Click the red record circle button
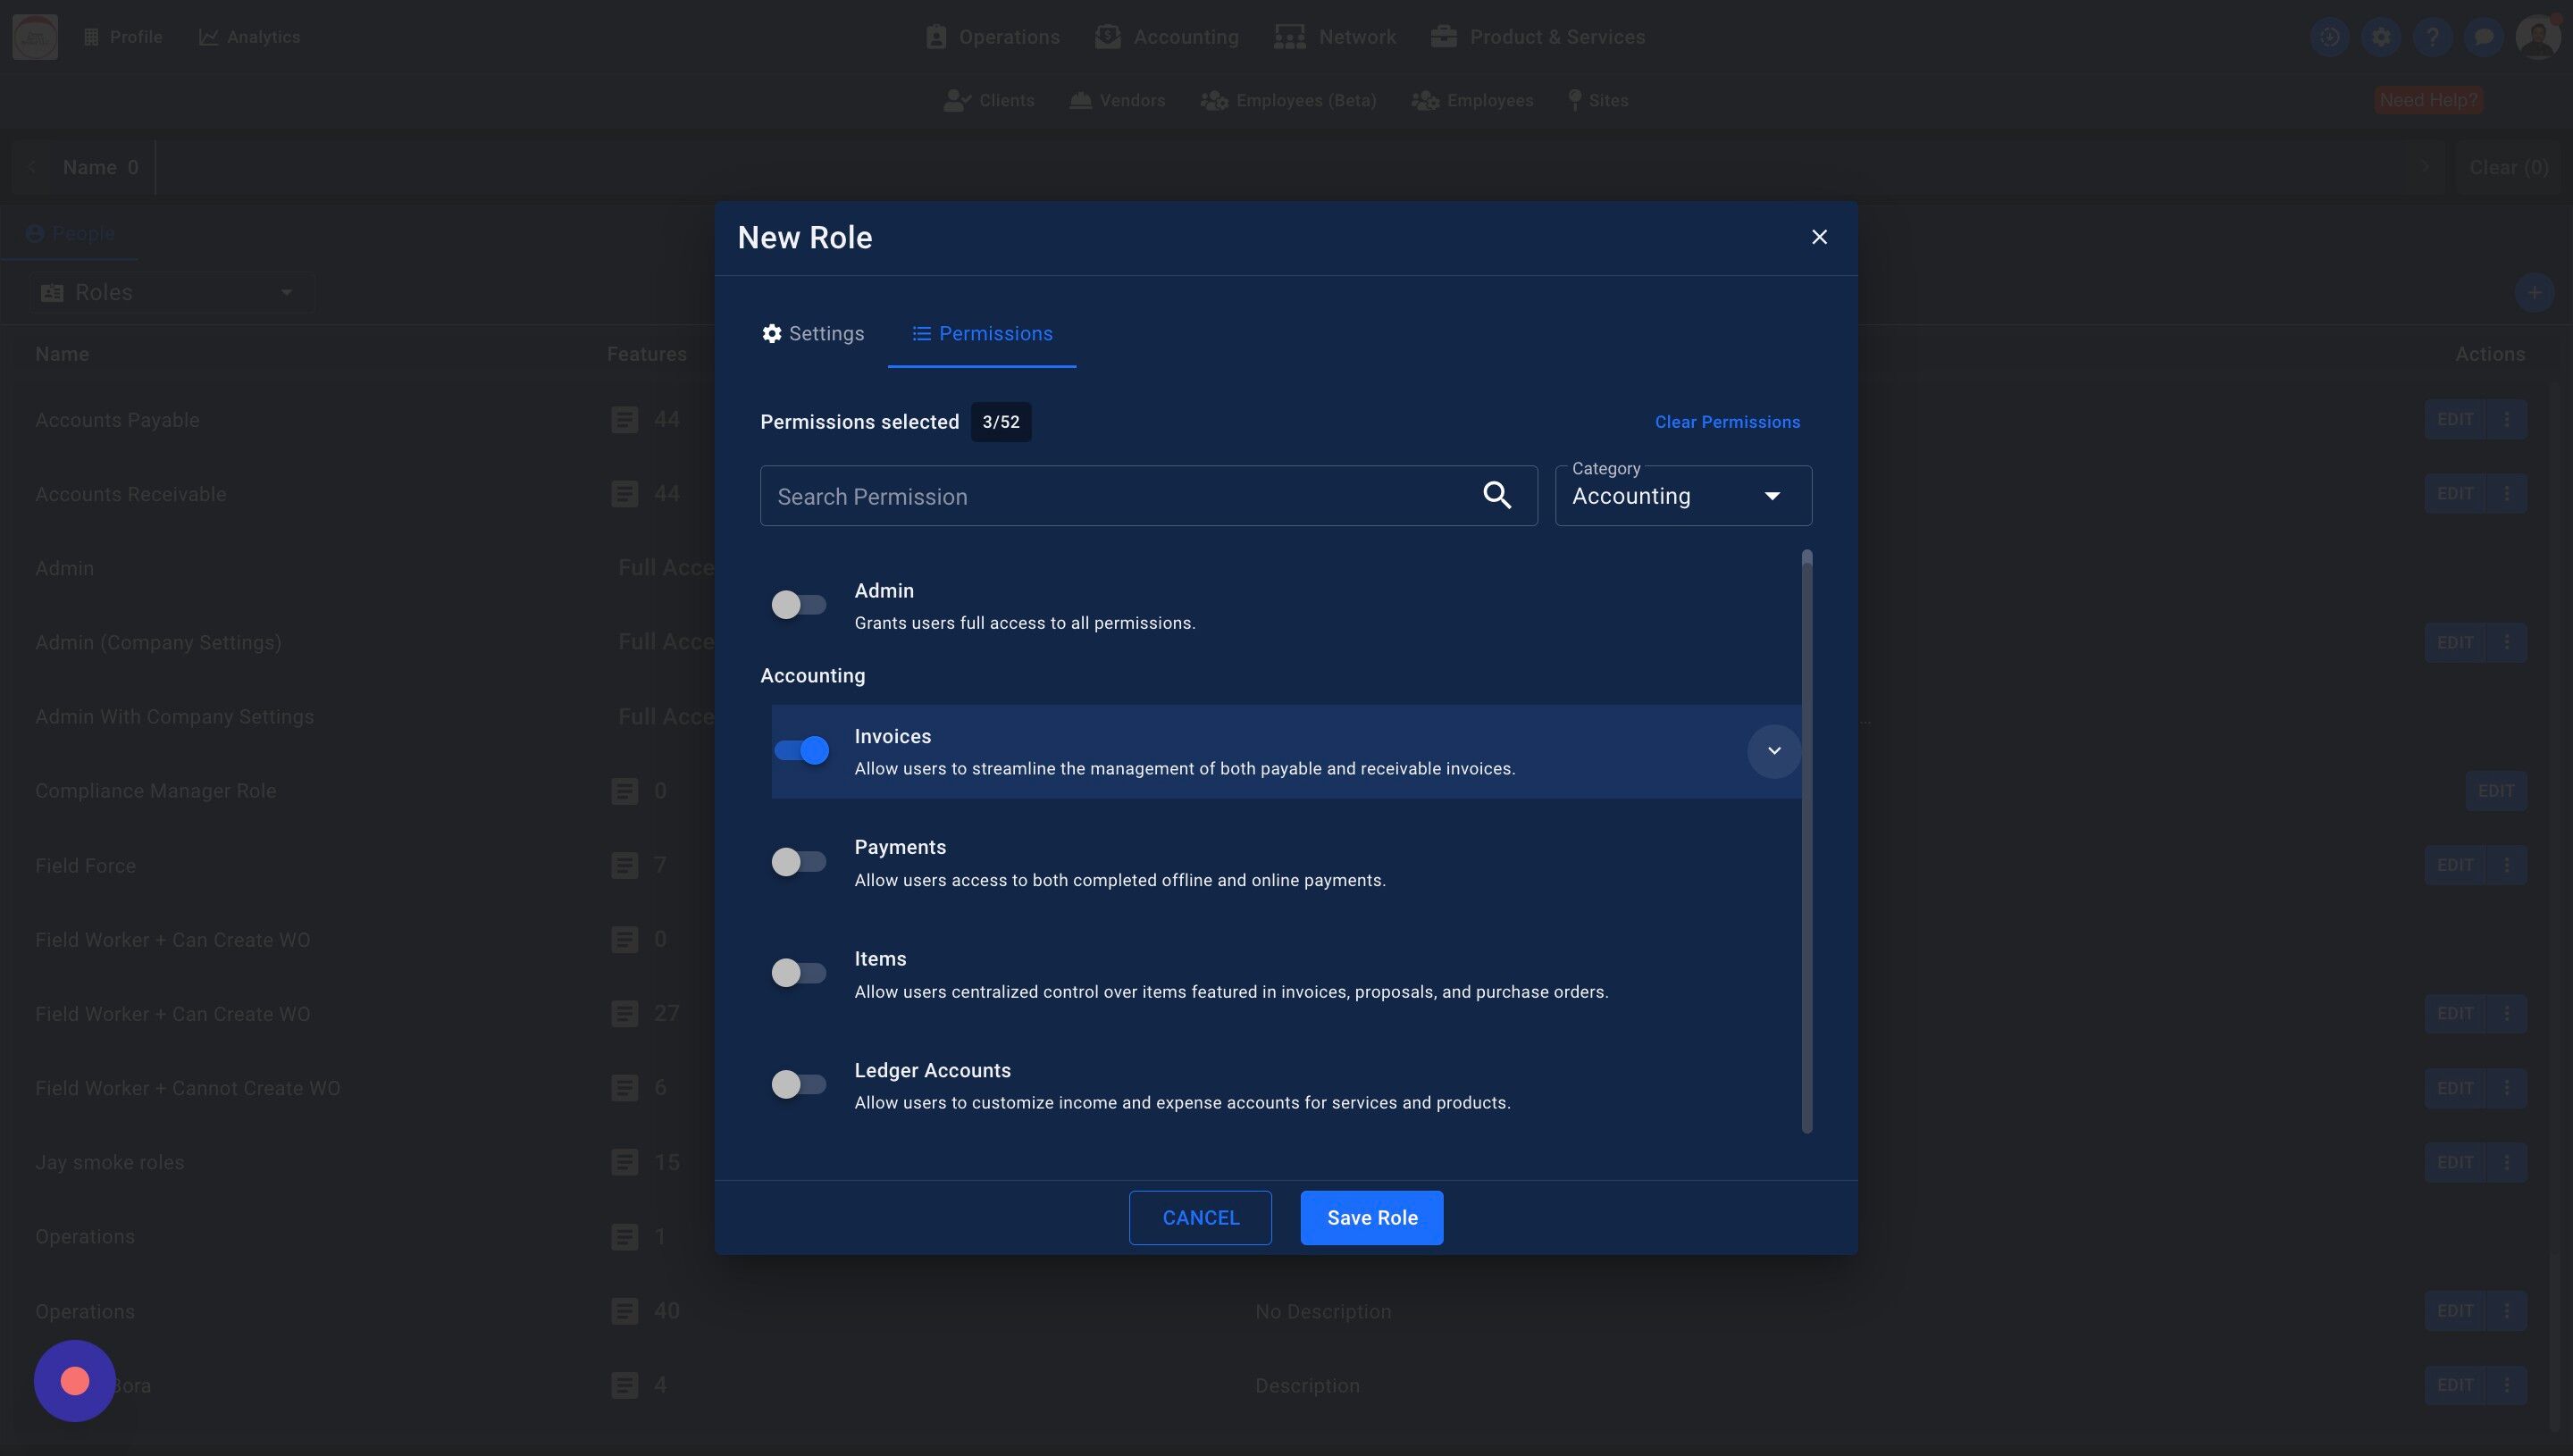This screenshot has height=1456, width=2573. (75, 1381)
